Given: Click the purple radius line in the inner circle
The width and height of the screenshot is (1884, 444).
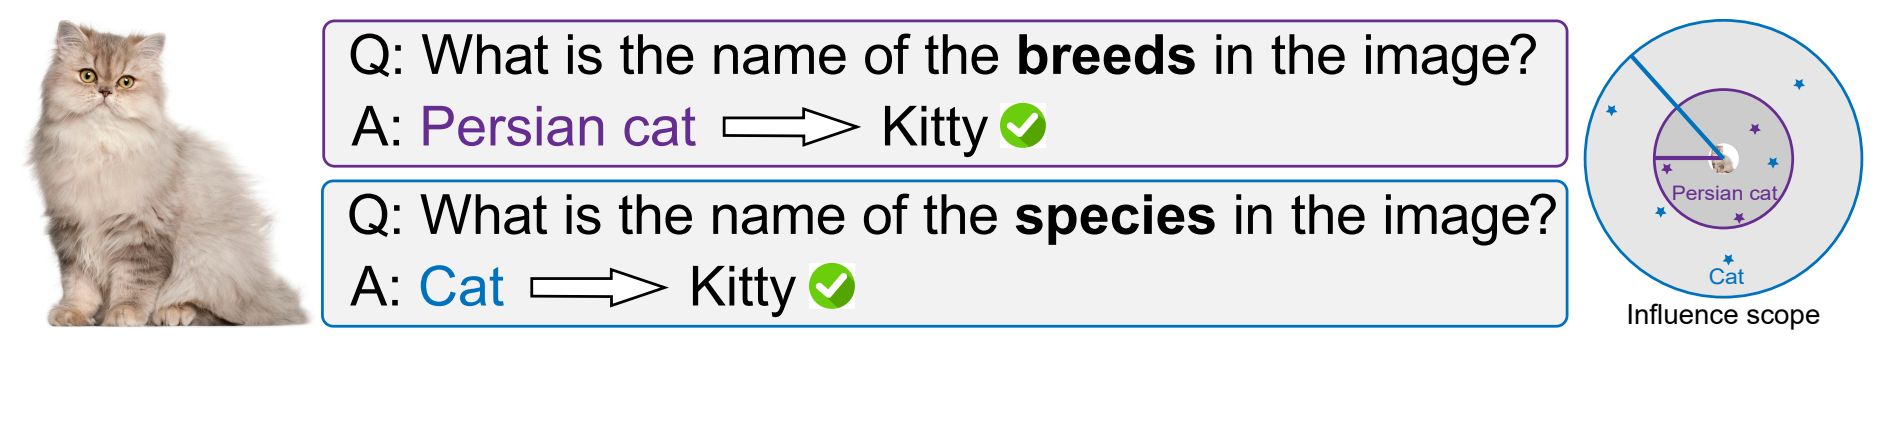Looking at the screenshot, I should click(1685, 158).
